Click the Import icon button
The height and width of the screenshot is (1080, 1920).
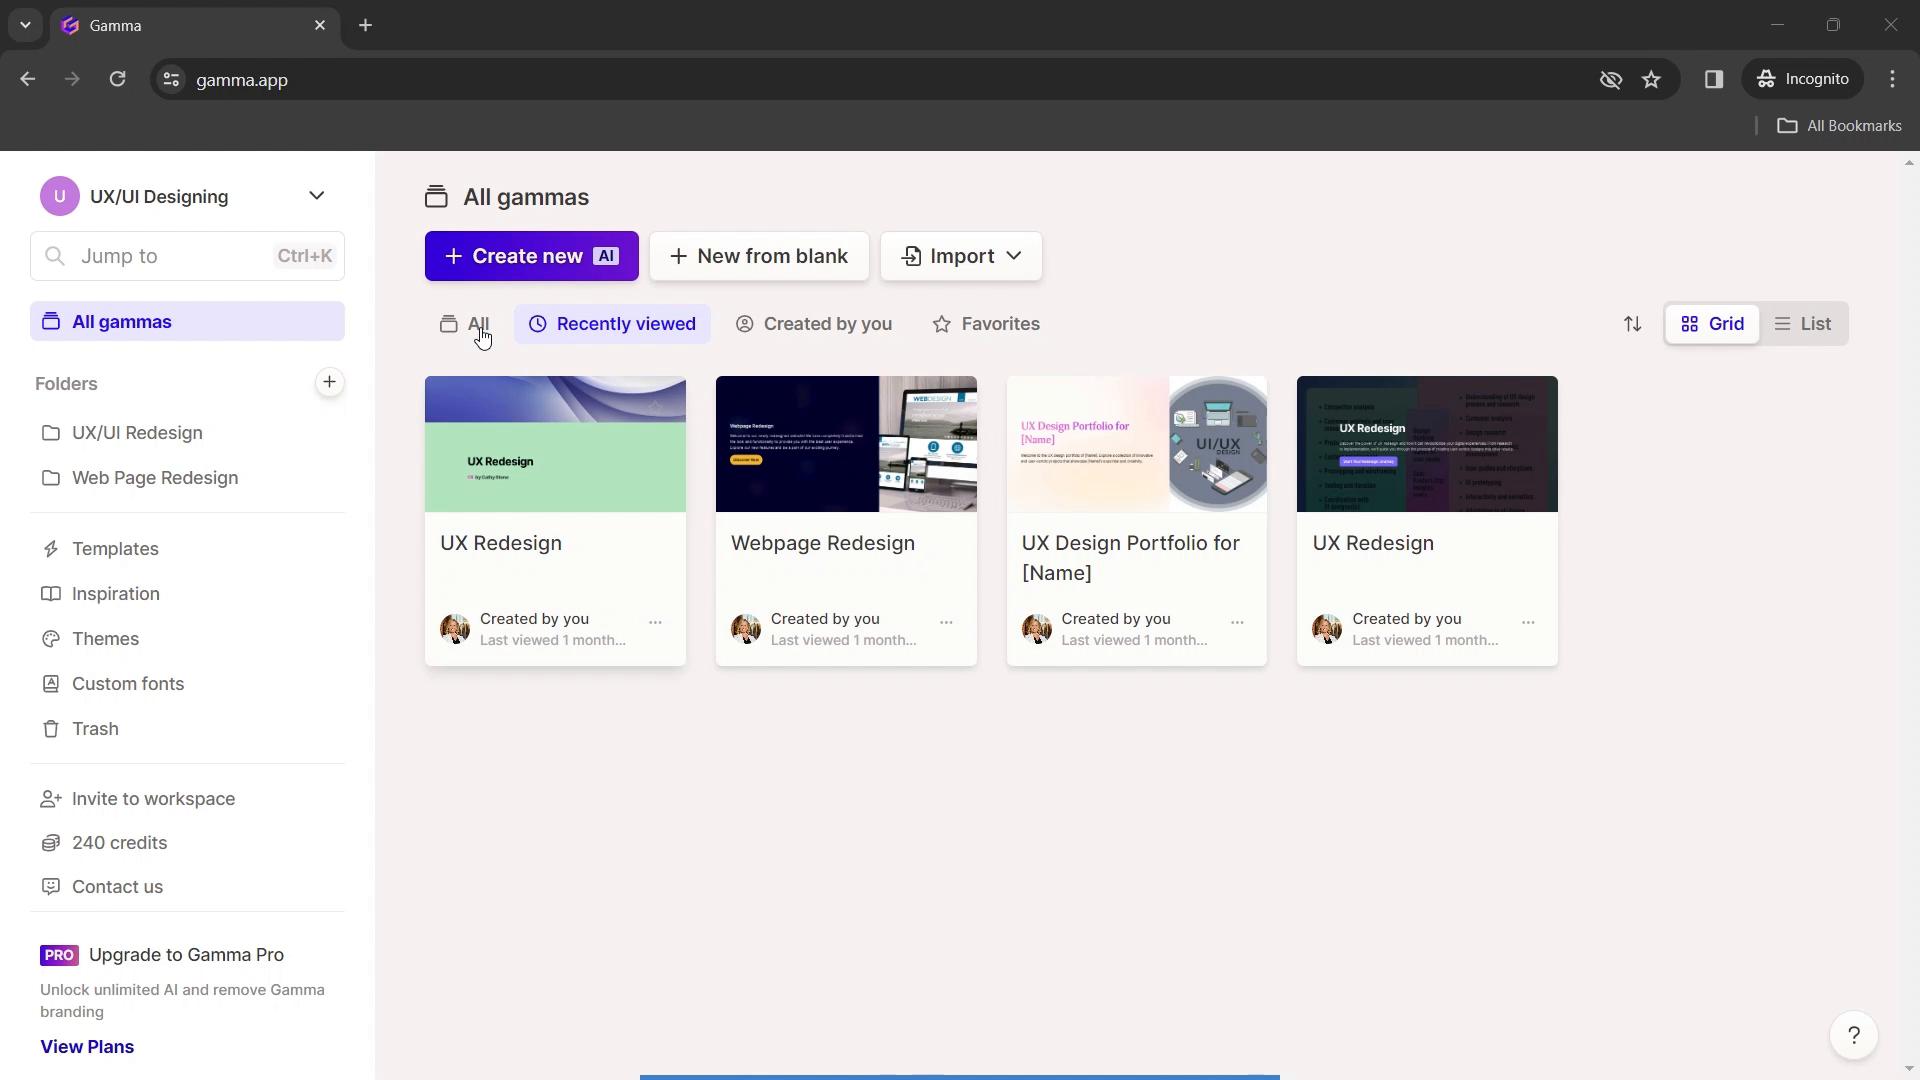coord(913,256)
